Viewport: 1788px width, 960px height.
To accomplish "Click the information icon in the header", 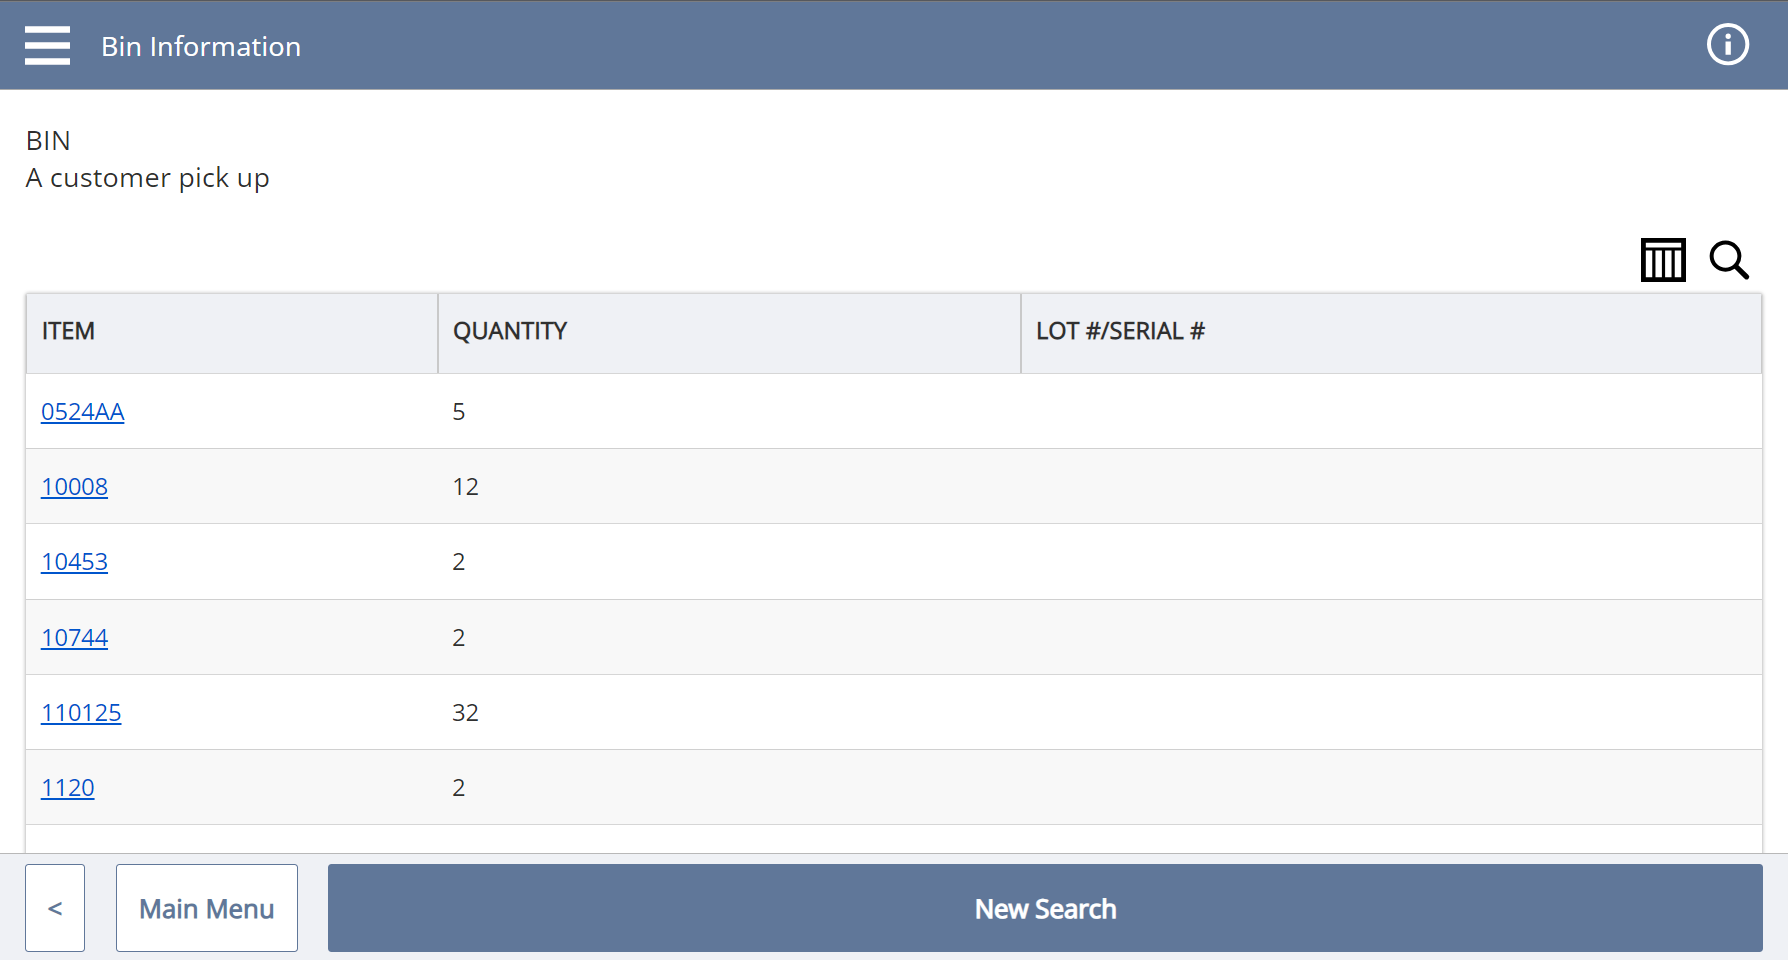I will click(x=1727, y=44).
